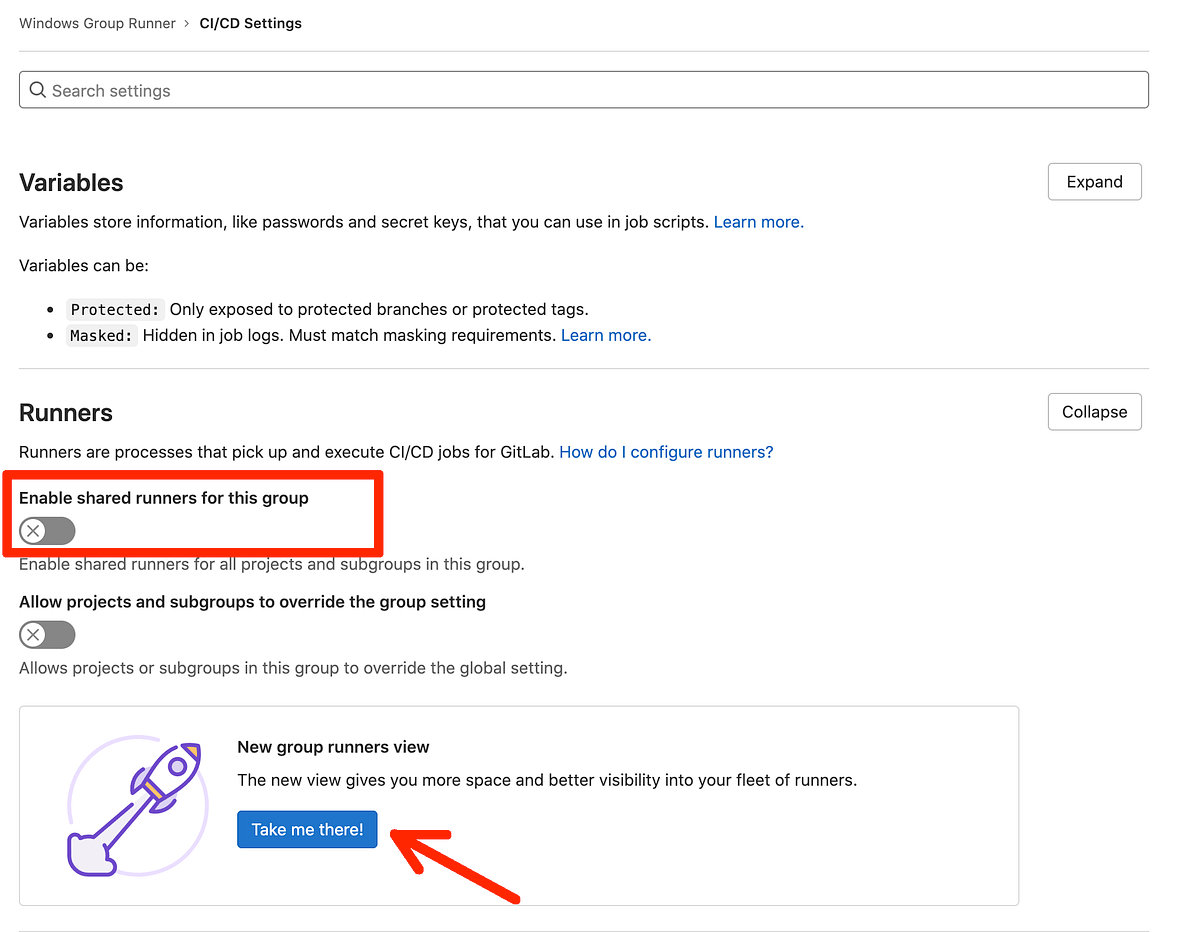The image size is (1200, 932).
Task: Open Learn more about masking requirements
Action: 604,335
